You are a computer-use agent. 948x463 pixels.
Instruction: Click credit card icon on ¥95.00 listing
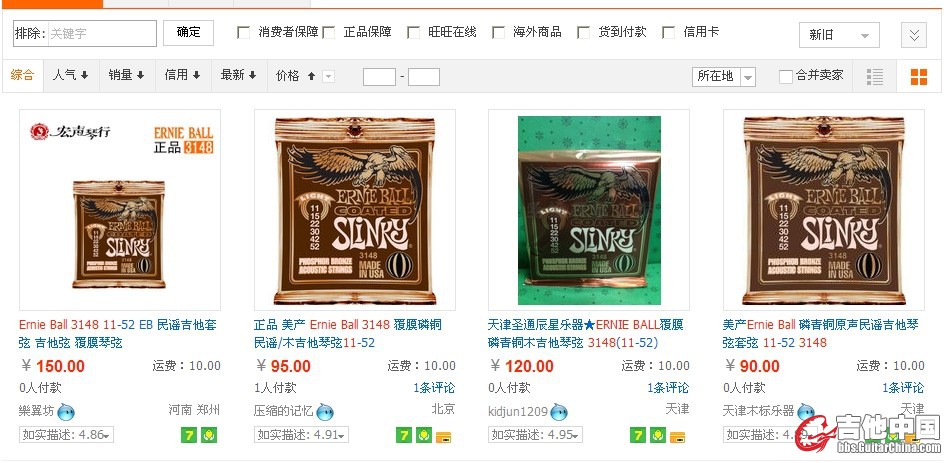(x=443, y=436)
